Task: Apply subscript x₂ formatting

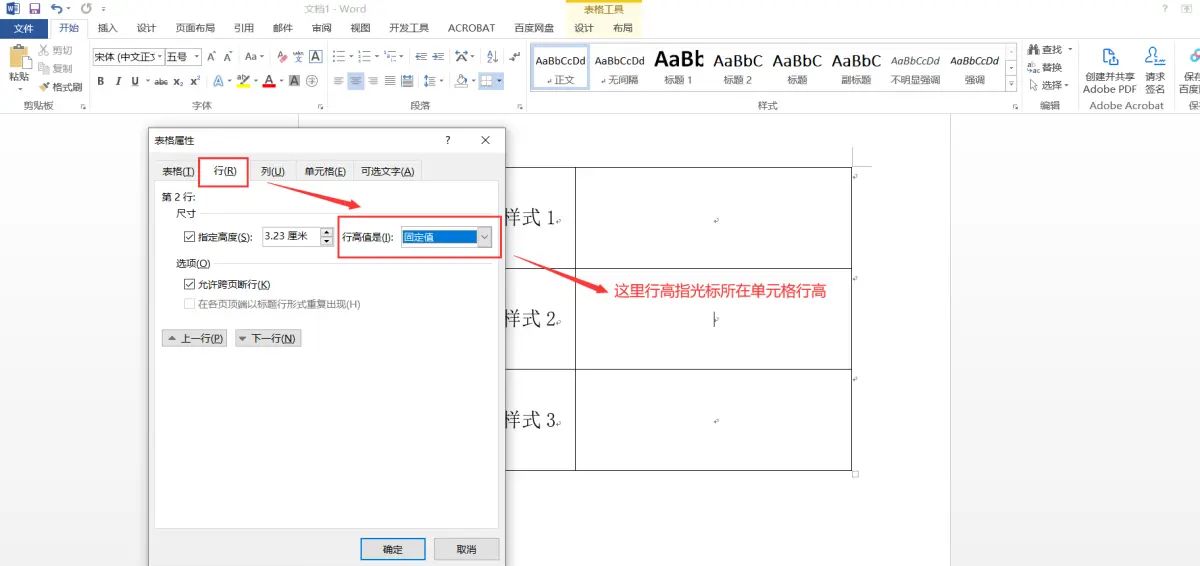Action: point(179,80)
